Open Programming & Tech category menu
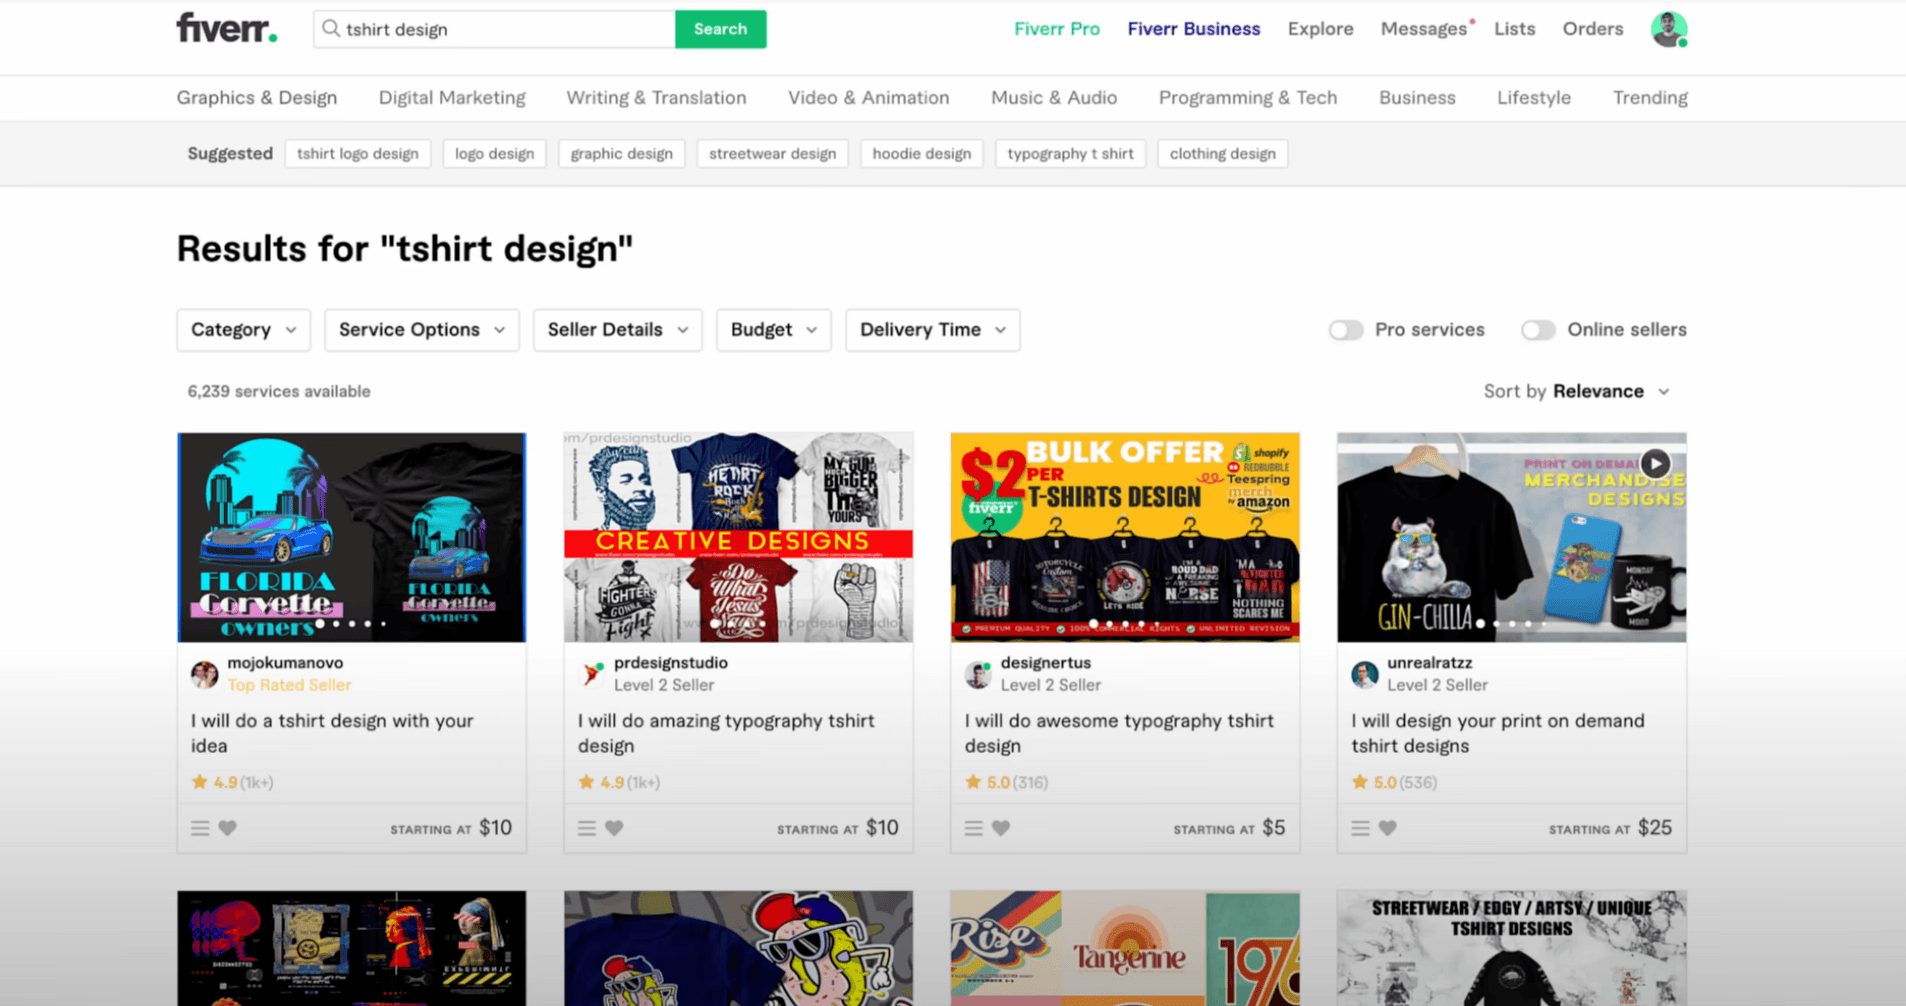Viewport: 1906px width, 1006px height. point(1247,98)
